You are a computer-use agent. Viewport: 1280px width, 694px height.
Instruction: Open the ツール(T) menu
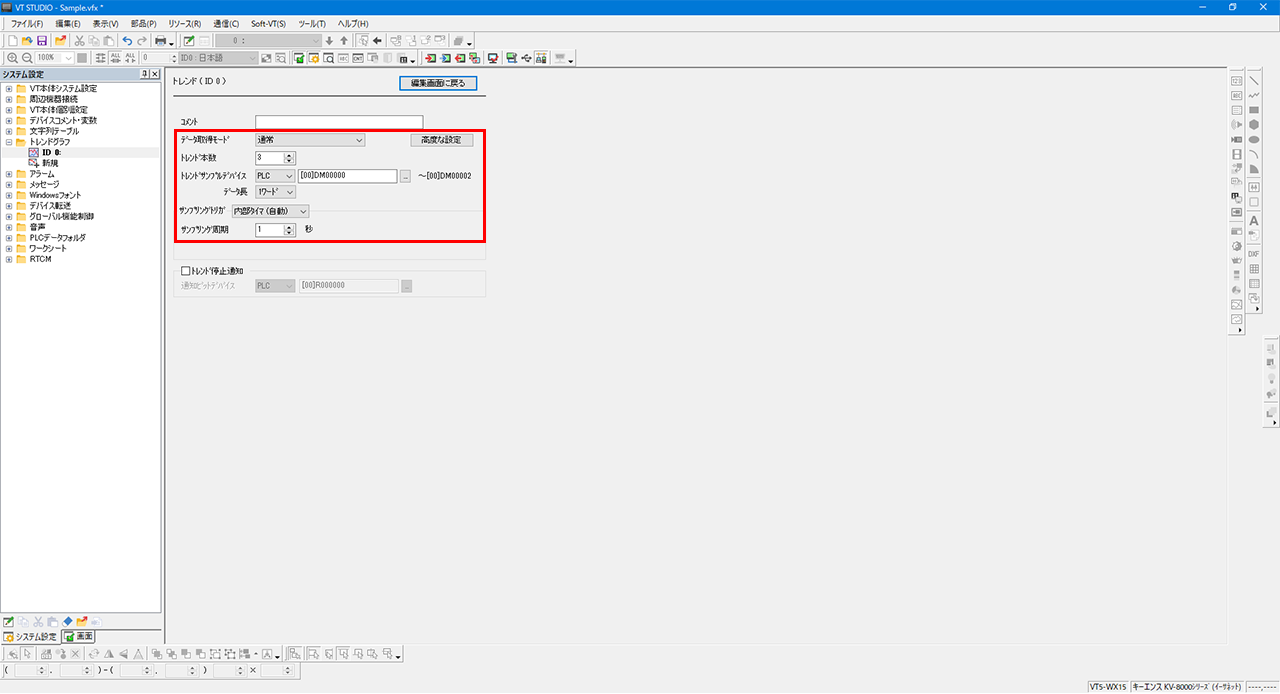[x=311, y=23]
